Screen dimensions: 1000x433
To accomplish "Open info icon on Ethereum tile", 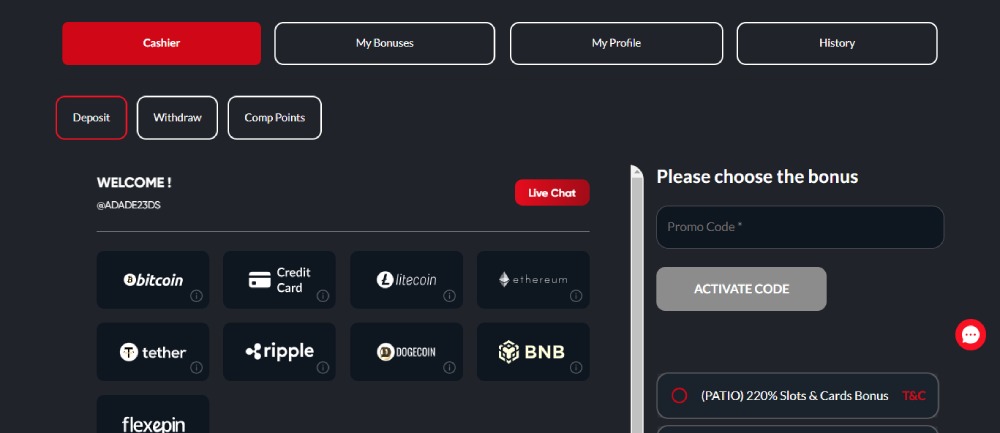I will (576, 296).
